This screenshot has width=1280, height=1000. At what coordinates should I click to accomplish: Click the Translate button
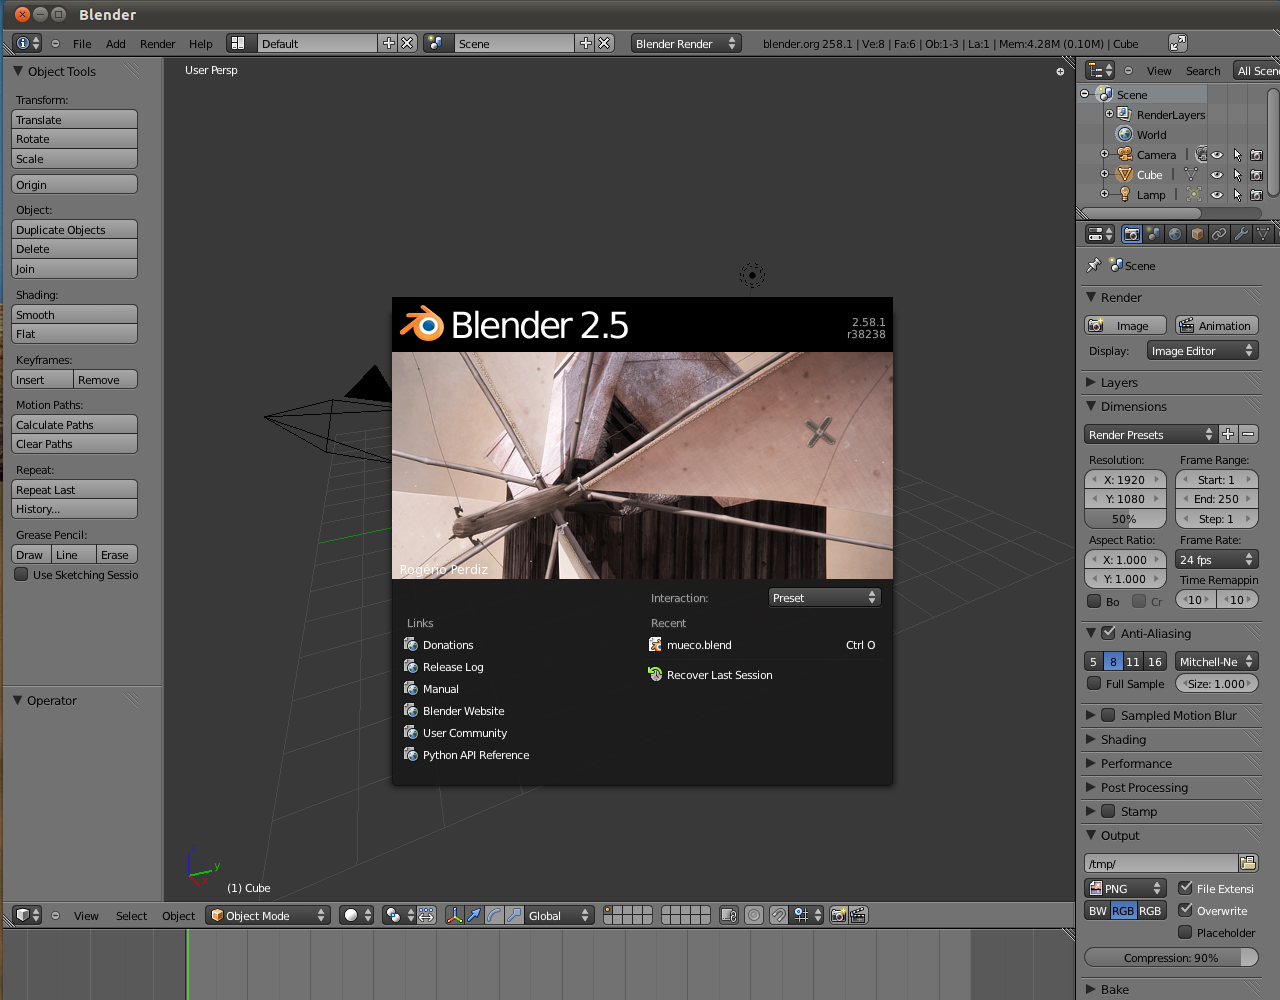(75, 119)
